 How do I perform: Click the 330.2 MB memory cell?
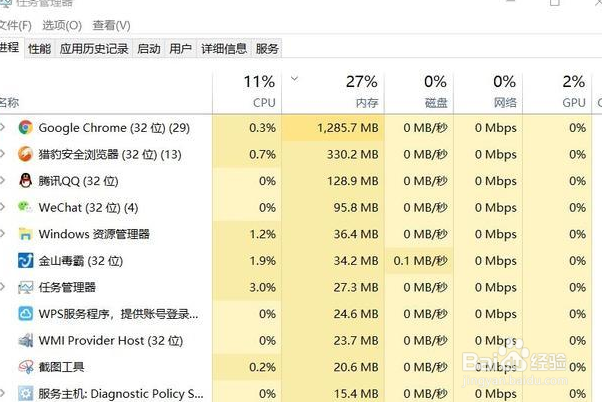(x=333, y=154)
